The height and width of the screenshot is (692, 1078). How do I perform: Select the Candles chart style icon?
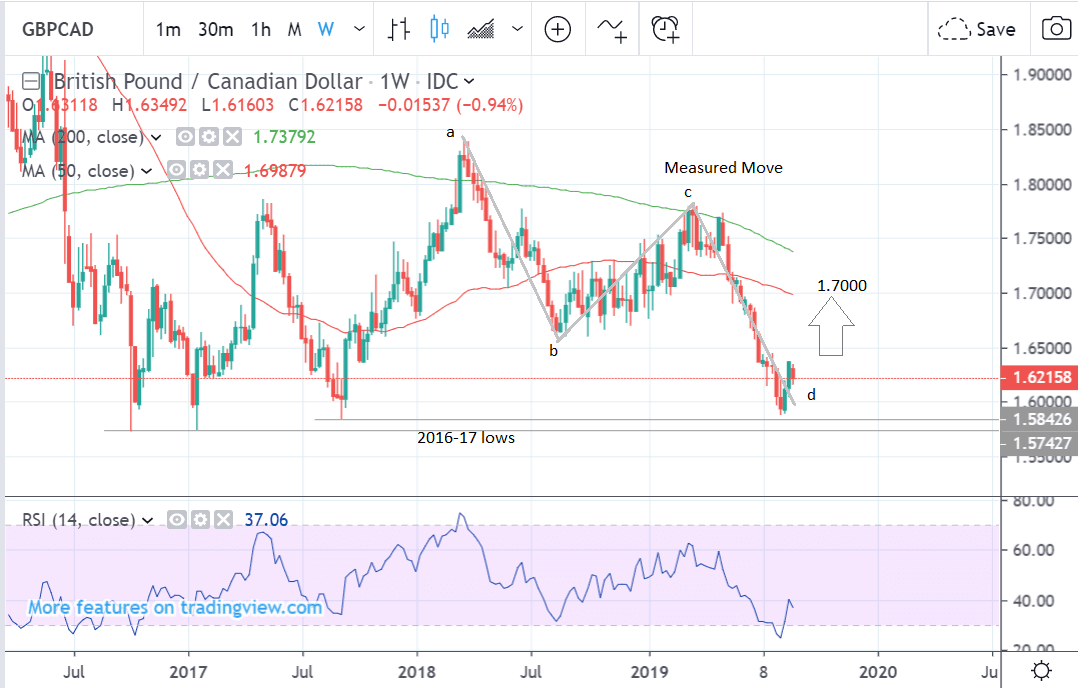(x=439, y=29)
